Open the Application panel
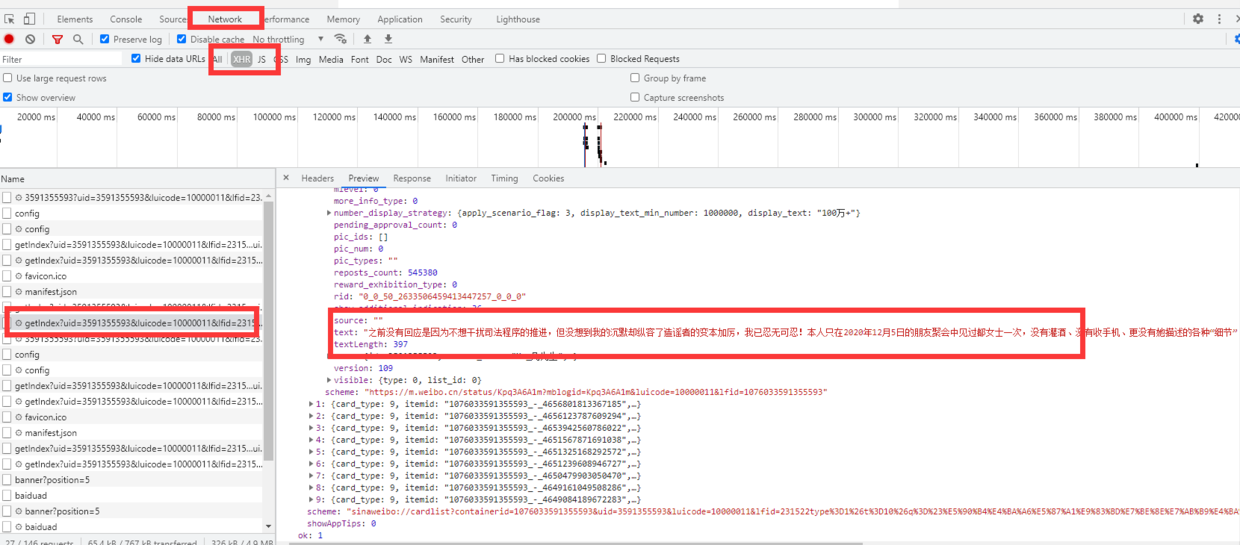 click(400, 19)
